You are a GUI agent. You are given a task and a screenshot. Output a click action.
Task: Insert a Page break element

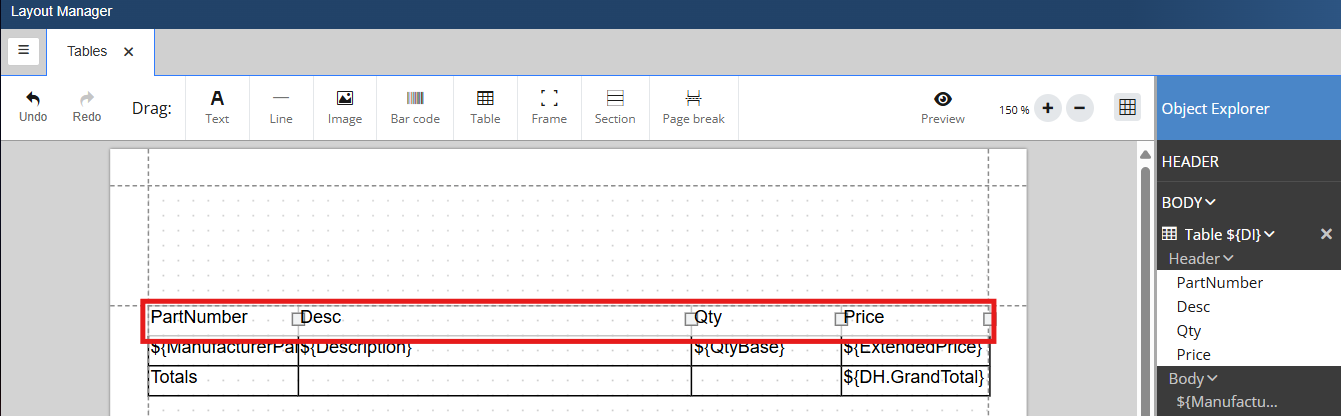[x=693, y=99]
